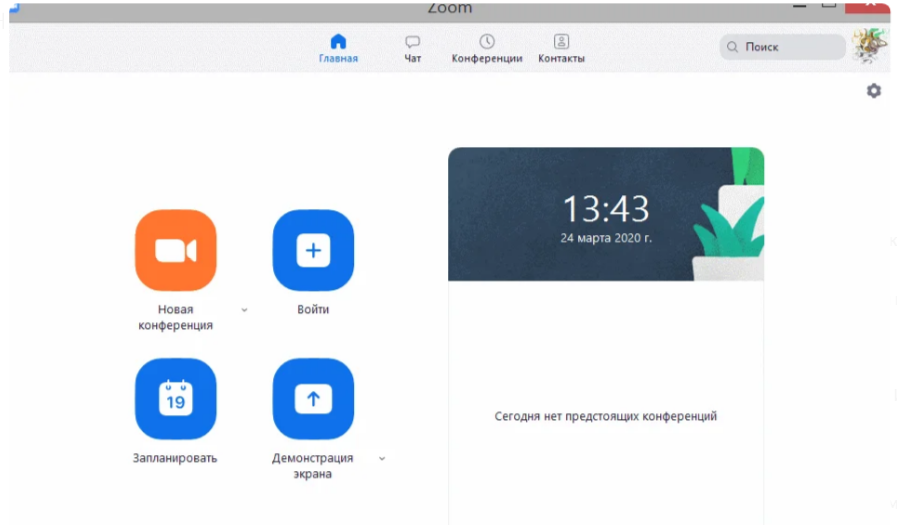Click the date 24 марта 2020 г.

pos(606,238)
